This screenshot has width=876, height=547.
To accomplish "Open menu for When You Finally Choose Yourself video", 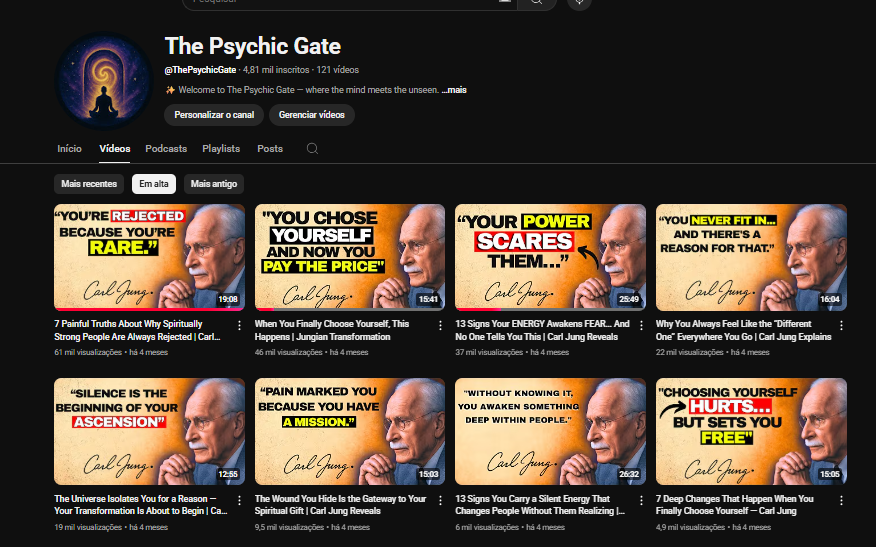I will (x=440, y=325).
